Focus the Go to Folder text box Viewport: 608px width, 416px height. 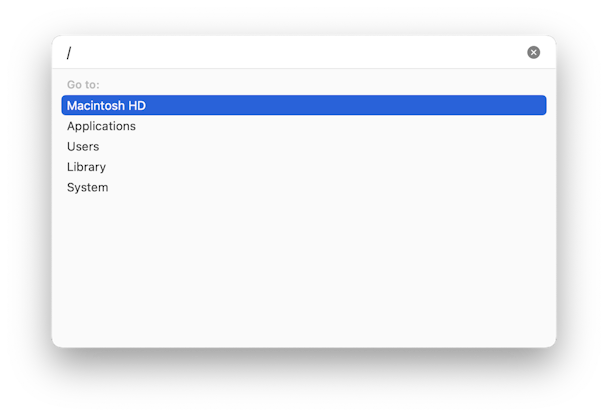coord(295,52)
